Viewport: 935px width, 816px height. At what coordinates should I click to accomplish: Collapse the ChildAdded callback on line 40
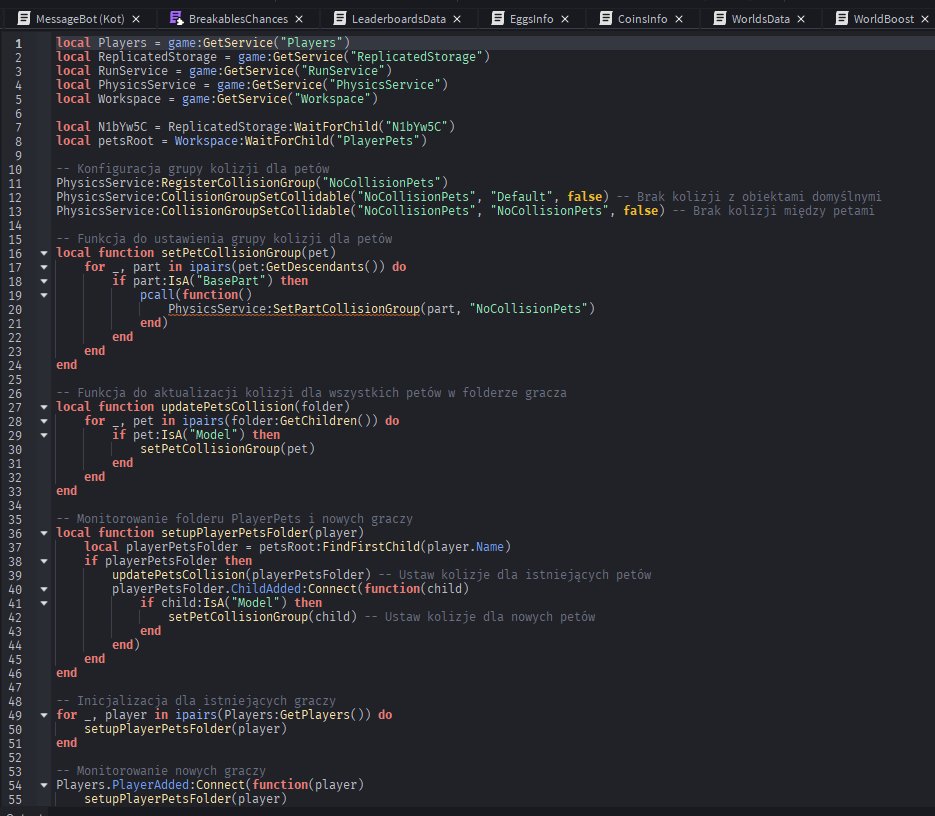pos(44,589)
